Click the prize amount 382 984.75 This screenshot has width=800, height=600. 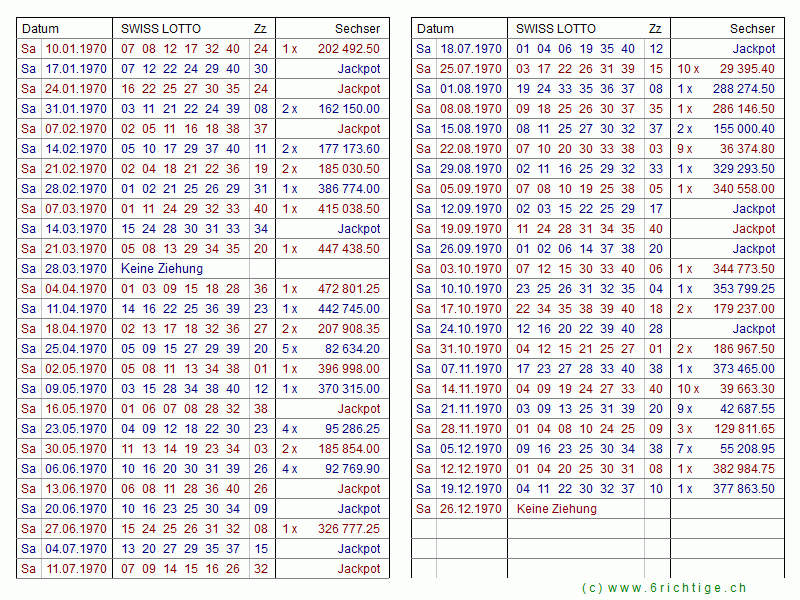tap(743, 469)
